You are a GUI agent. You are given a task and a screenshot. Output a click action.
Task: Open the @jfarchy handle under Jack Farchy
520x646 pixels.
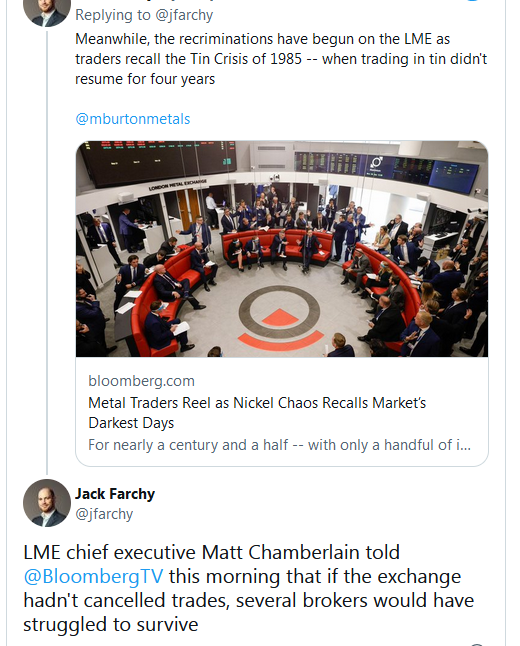coord(104,514)
